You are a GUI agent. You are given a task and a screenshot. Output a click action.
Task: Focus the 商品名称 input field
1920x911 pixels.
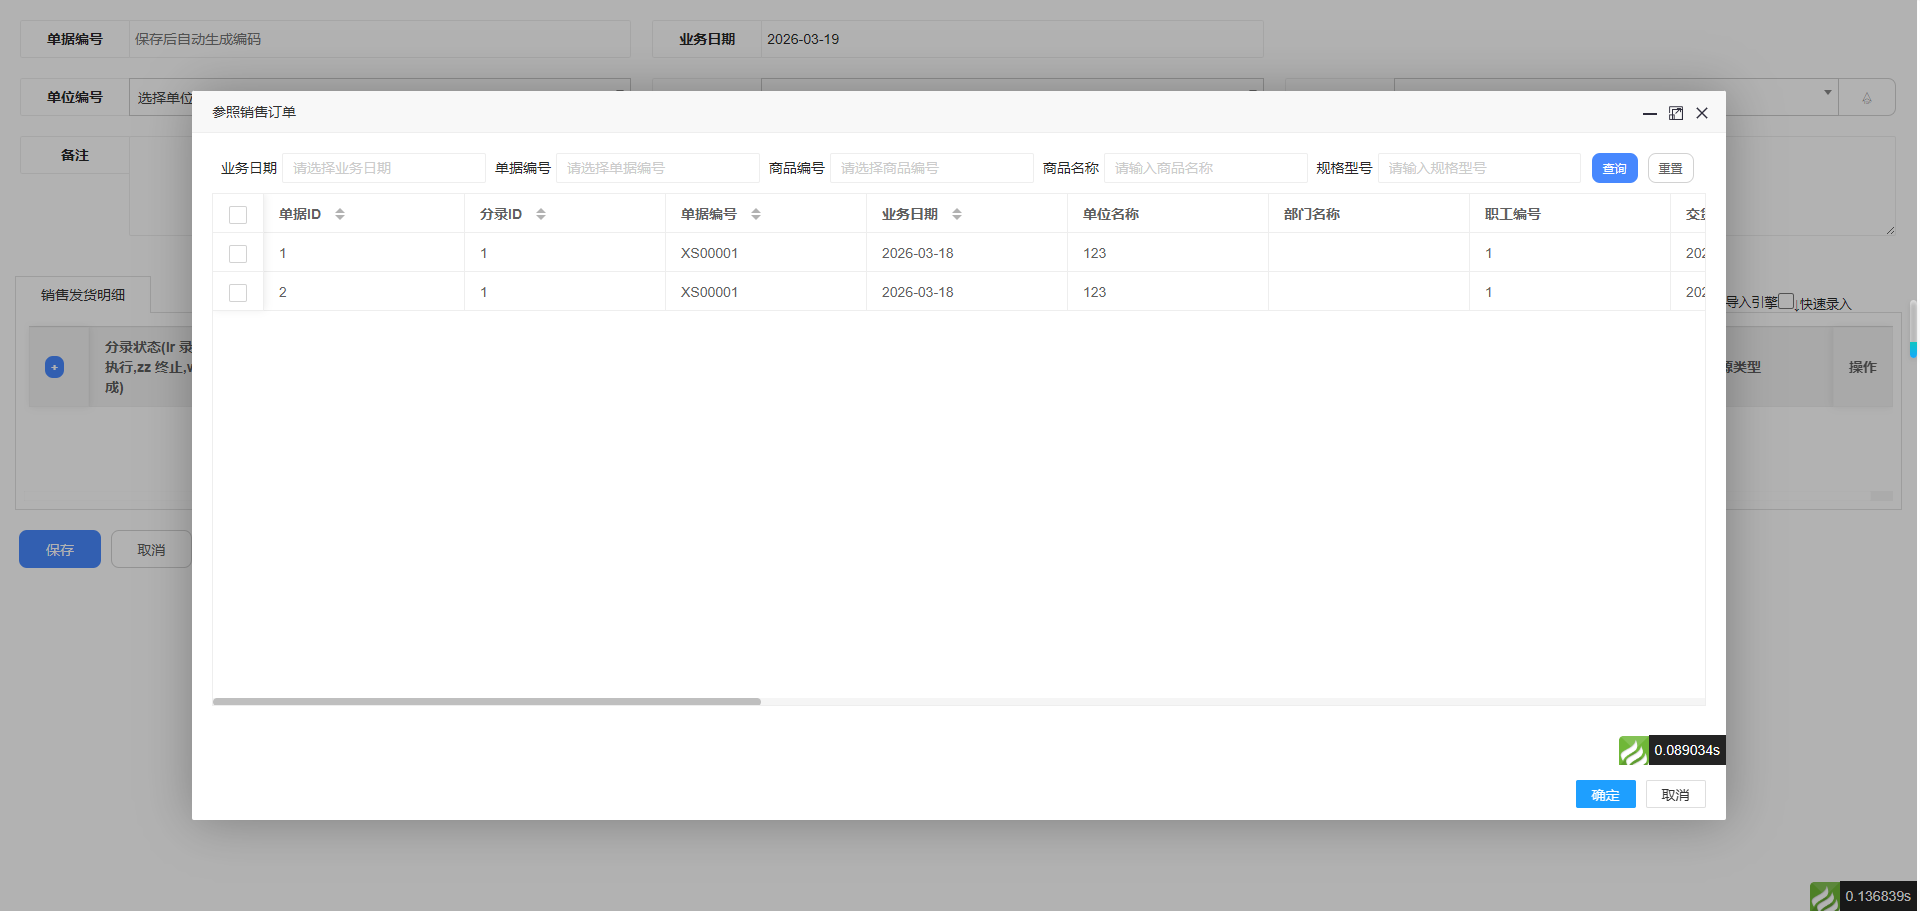[1205, 168]
